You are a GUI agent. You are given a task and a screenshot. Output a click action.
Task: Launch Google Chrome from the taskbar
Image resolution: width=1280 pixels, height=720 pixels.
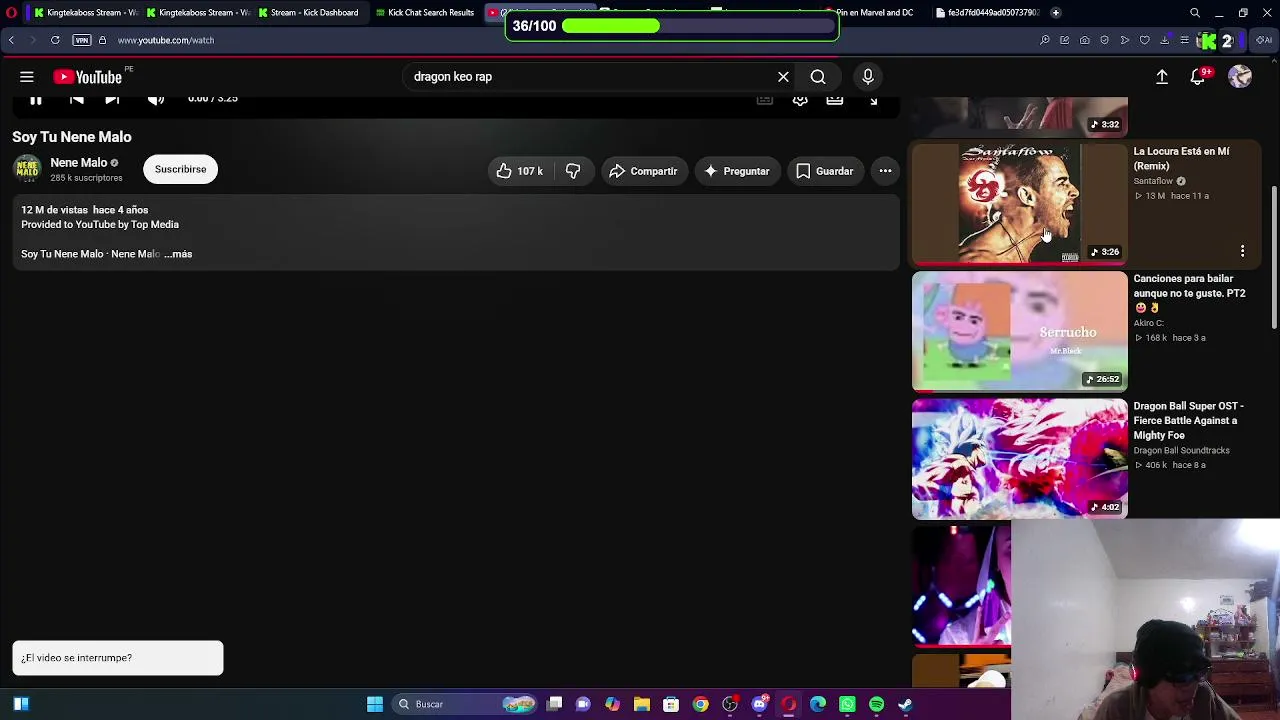click(700, 704)
